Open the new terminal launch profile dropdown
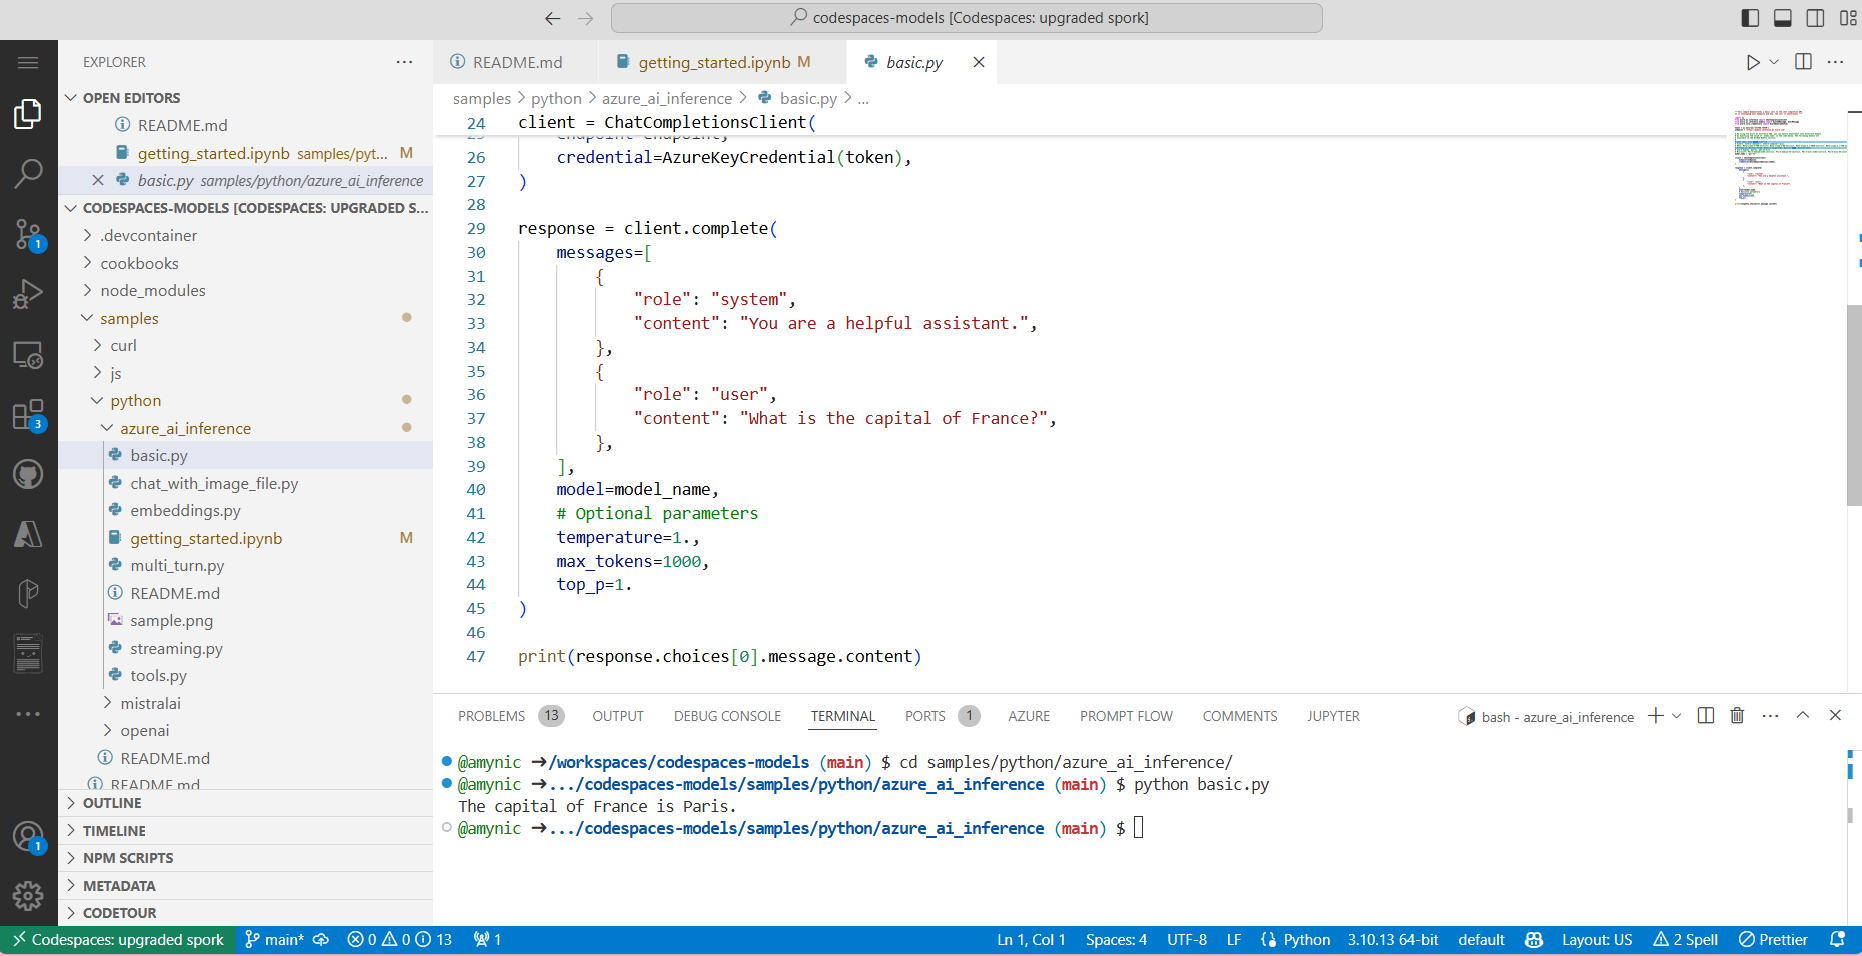This screenshot has width=1862, height=956. coord(1677,716)
